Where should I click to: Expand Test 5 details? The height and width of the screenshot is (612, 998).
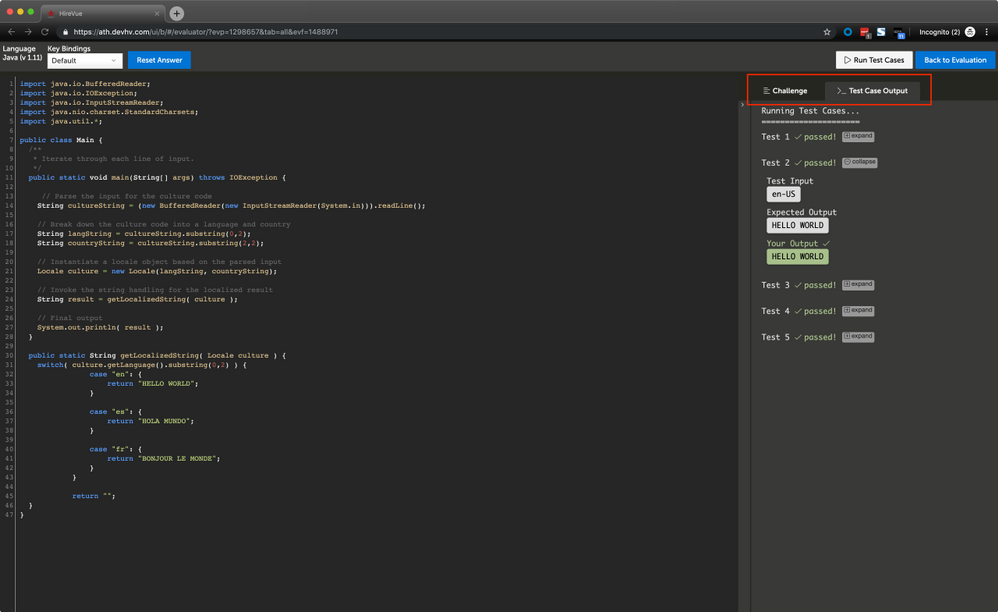(858, 337)
